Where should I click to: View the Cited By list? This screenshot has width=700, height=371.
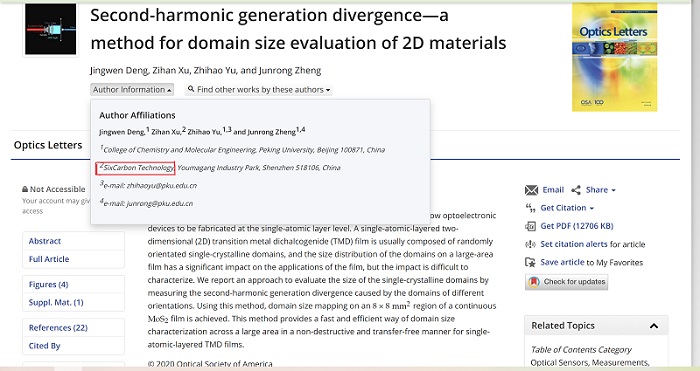[44, 346]
